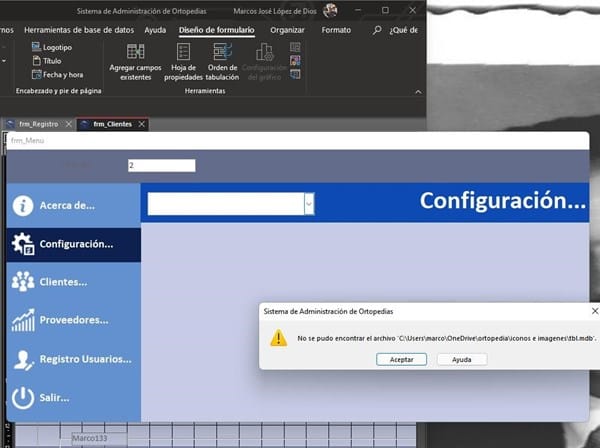600x448 pixels.
Task: Click the search magnifier icon in ribbon
Action: point(377,30)
